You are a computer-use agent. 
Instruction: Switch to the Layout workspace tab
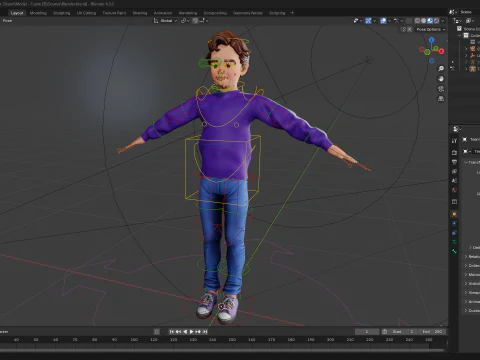pos(17,13)
